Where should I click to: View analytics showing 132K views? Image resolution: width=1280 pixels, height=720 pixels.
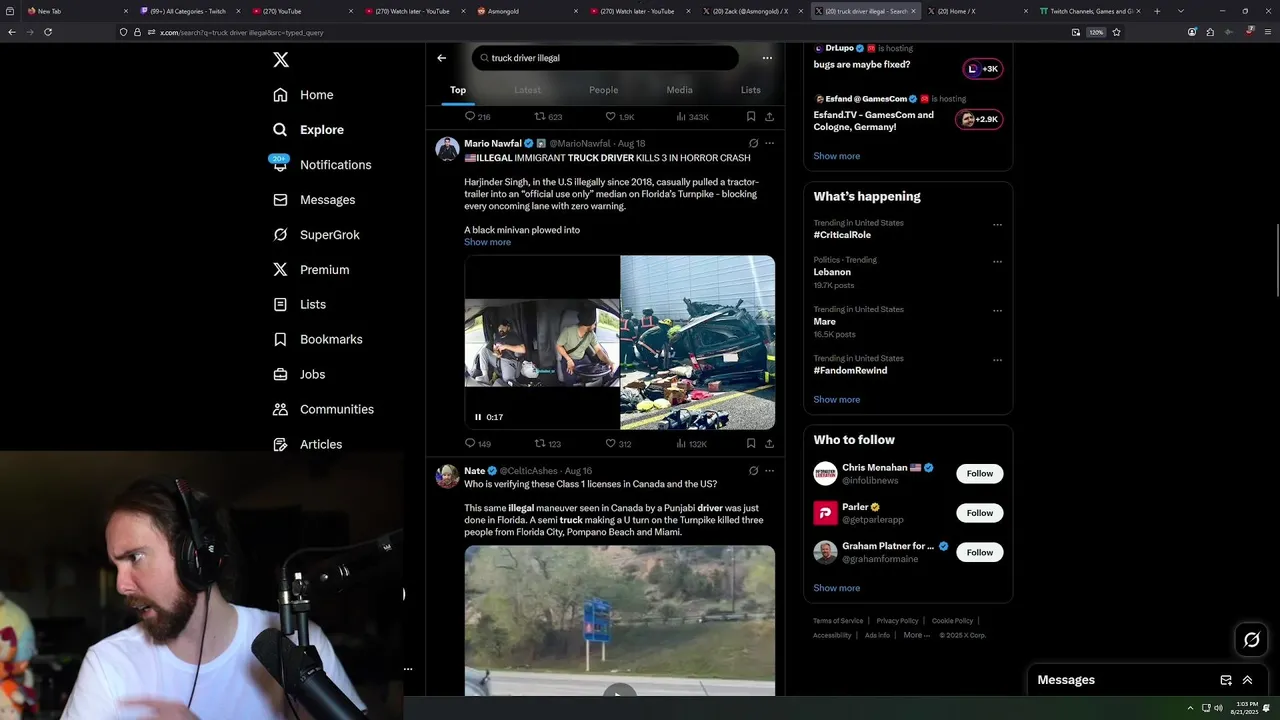[x=691, y=444]
